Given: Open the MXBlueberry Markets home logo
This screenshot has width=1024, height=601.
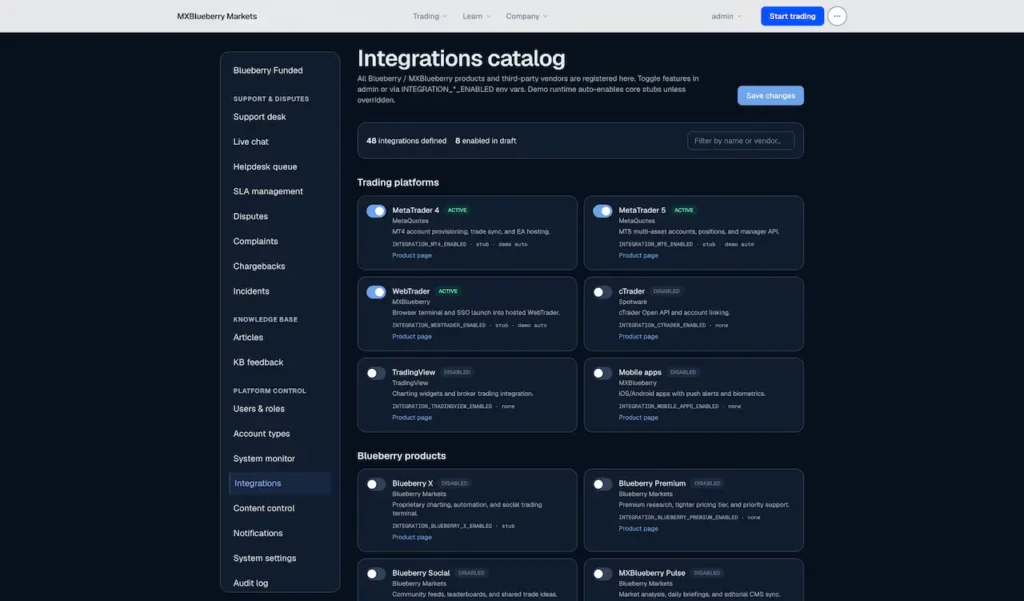Looking at the screenshot, I should [217, 16].
